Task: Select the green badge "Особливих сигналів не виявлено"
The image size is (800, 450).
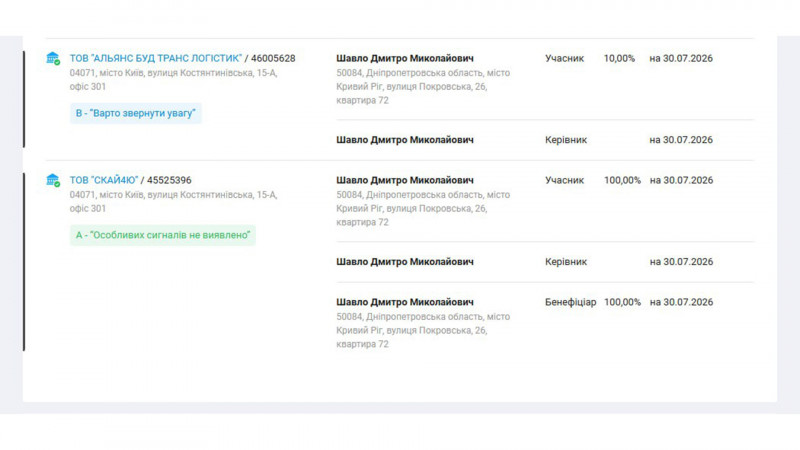Action: tap(163, 235)
